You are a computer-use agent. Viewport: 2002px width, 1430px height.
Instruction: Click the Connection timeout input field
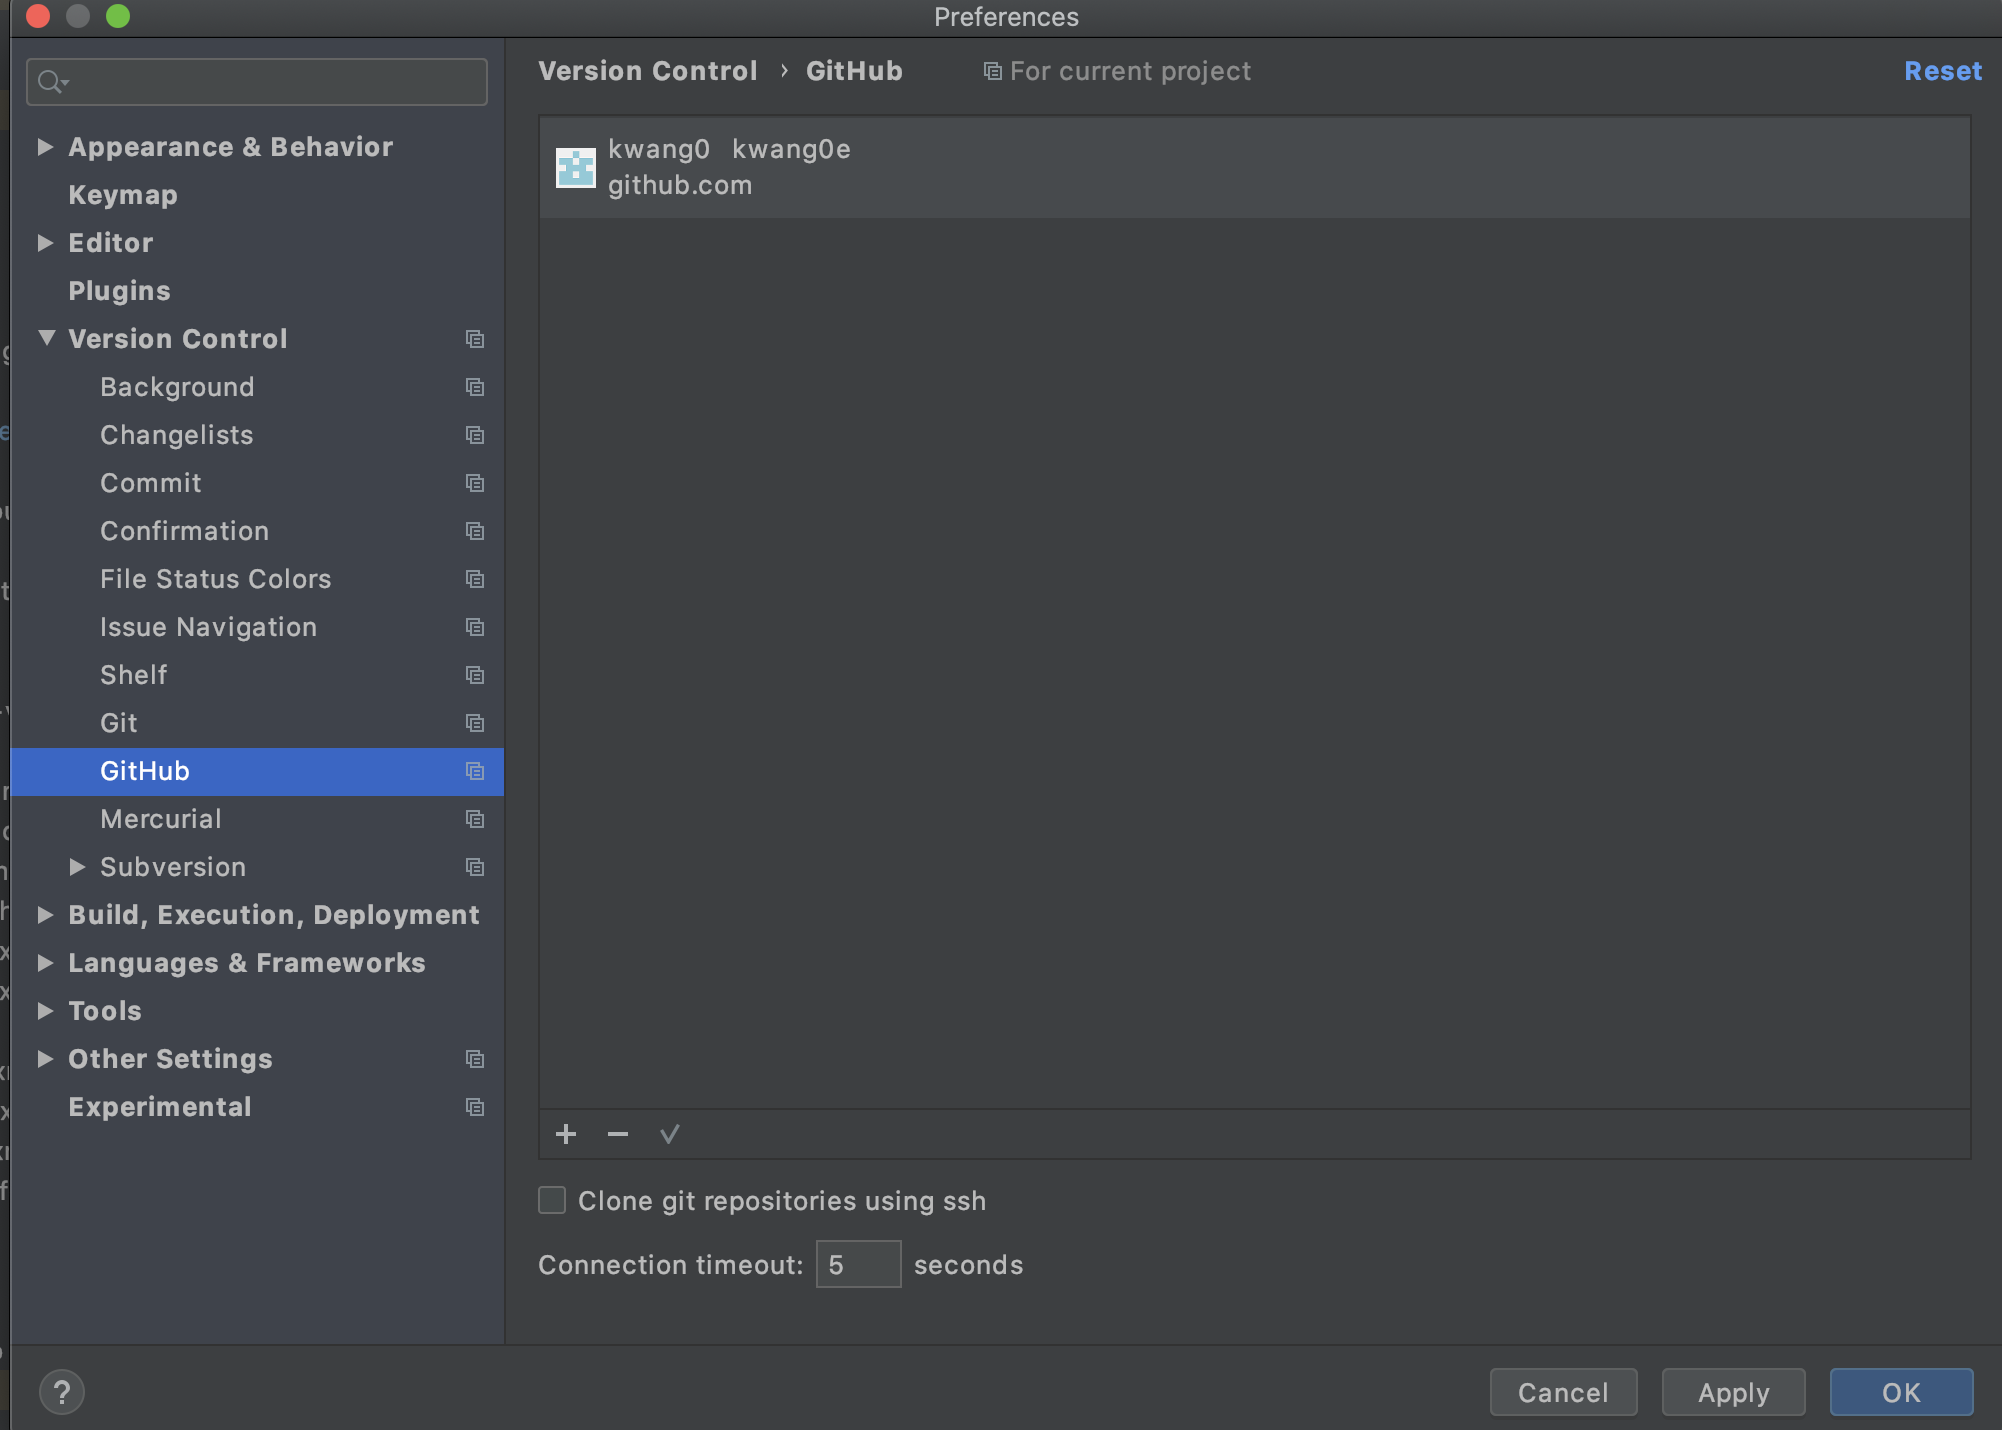(x=858, y=1265)
